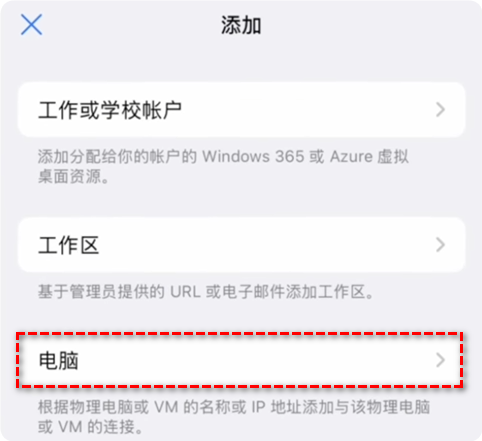Screen dimensions: 482x441
Task: Click the 桌面资源 description line
Action: point(73,176)
